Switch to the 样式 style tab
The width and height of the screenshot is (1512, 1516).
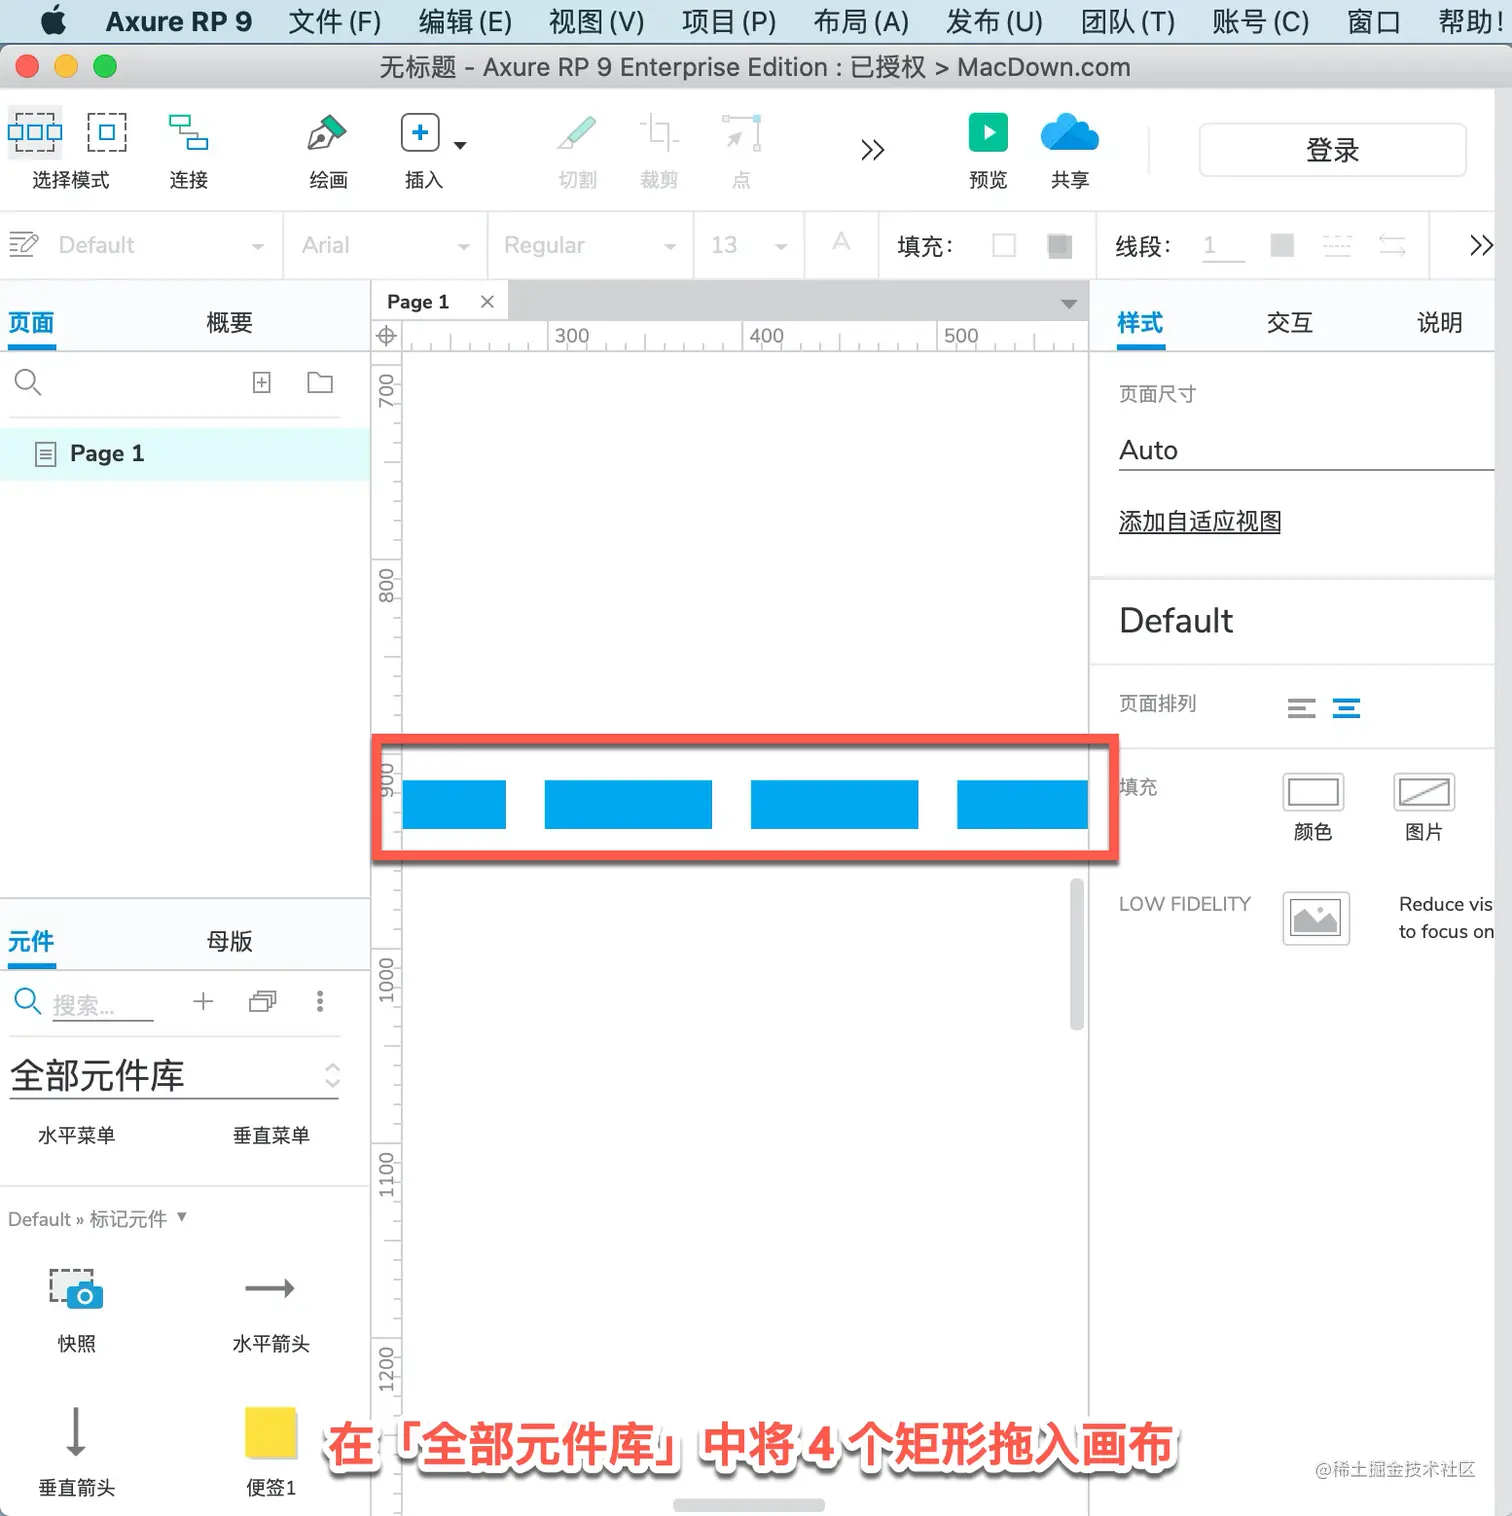click(x=1140, y=323)
